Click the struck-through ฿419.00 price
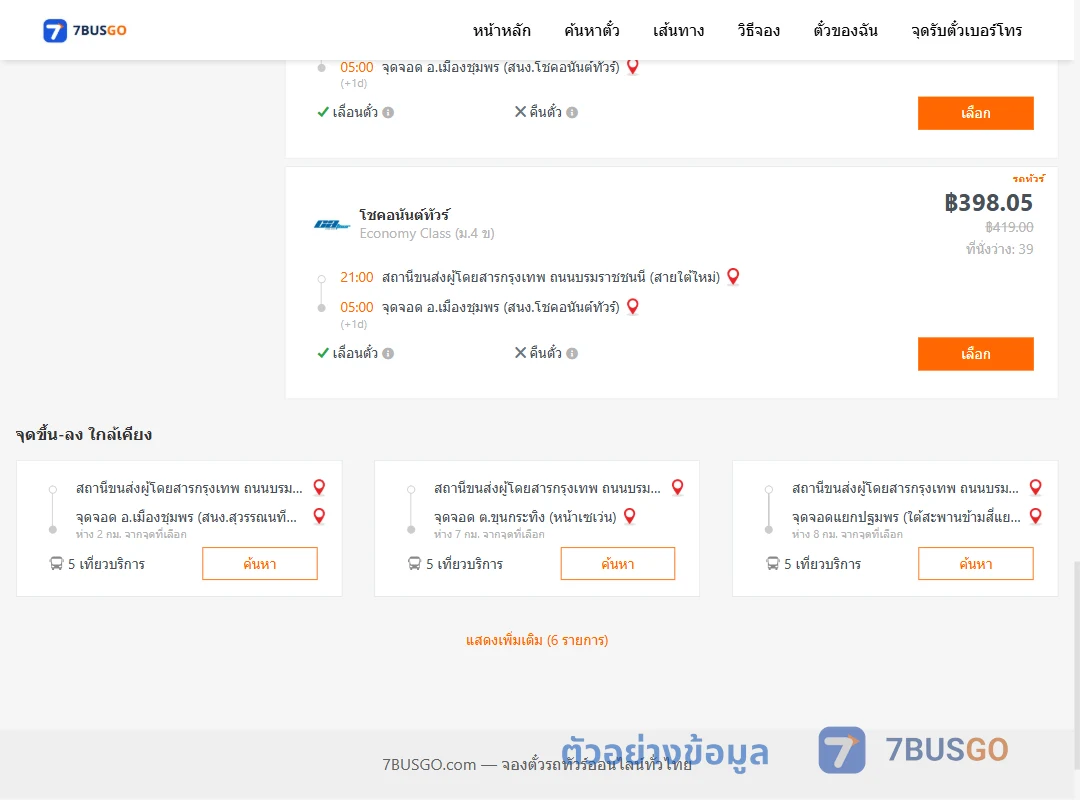Viewport: 1080px width, 800px height. (1009, 227)
